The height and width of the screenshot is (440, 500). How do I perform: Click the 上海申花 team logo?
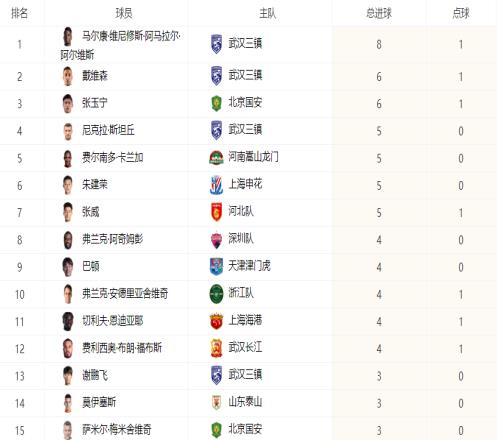[216, 185]
